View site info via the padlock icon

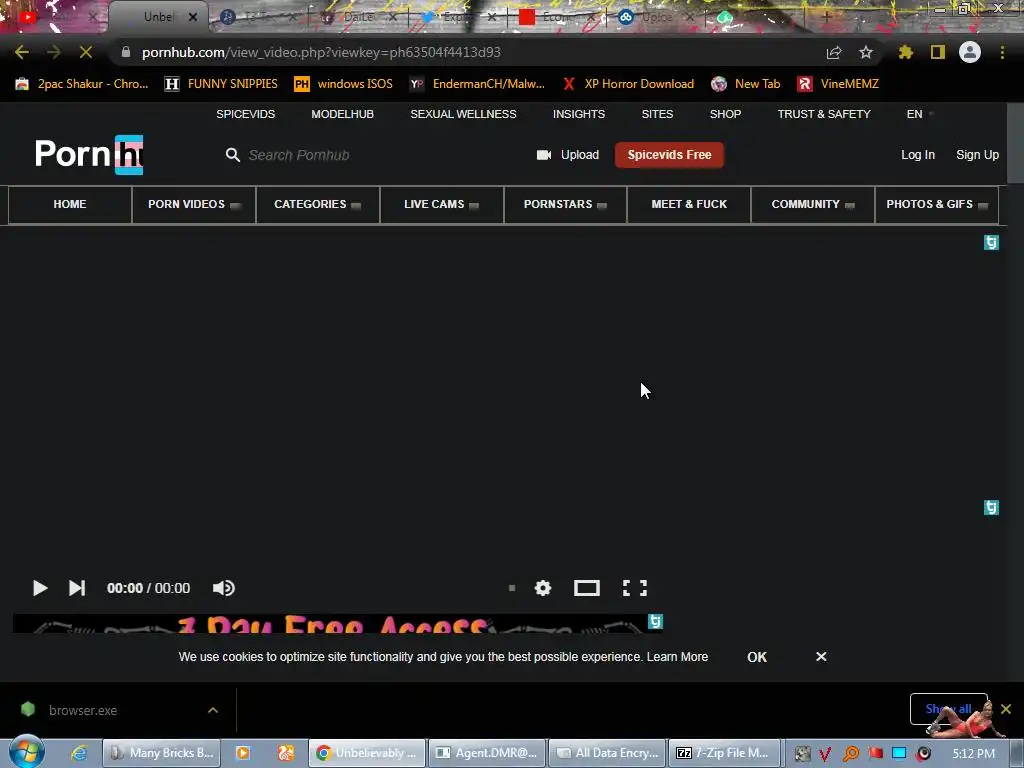[126, 52]
